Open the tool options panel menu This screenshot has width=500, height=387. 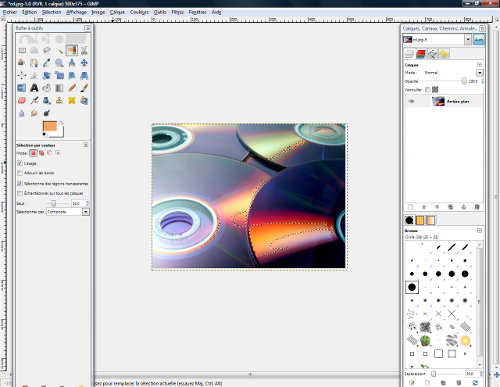pos(86,145)
